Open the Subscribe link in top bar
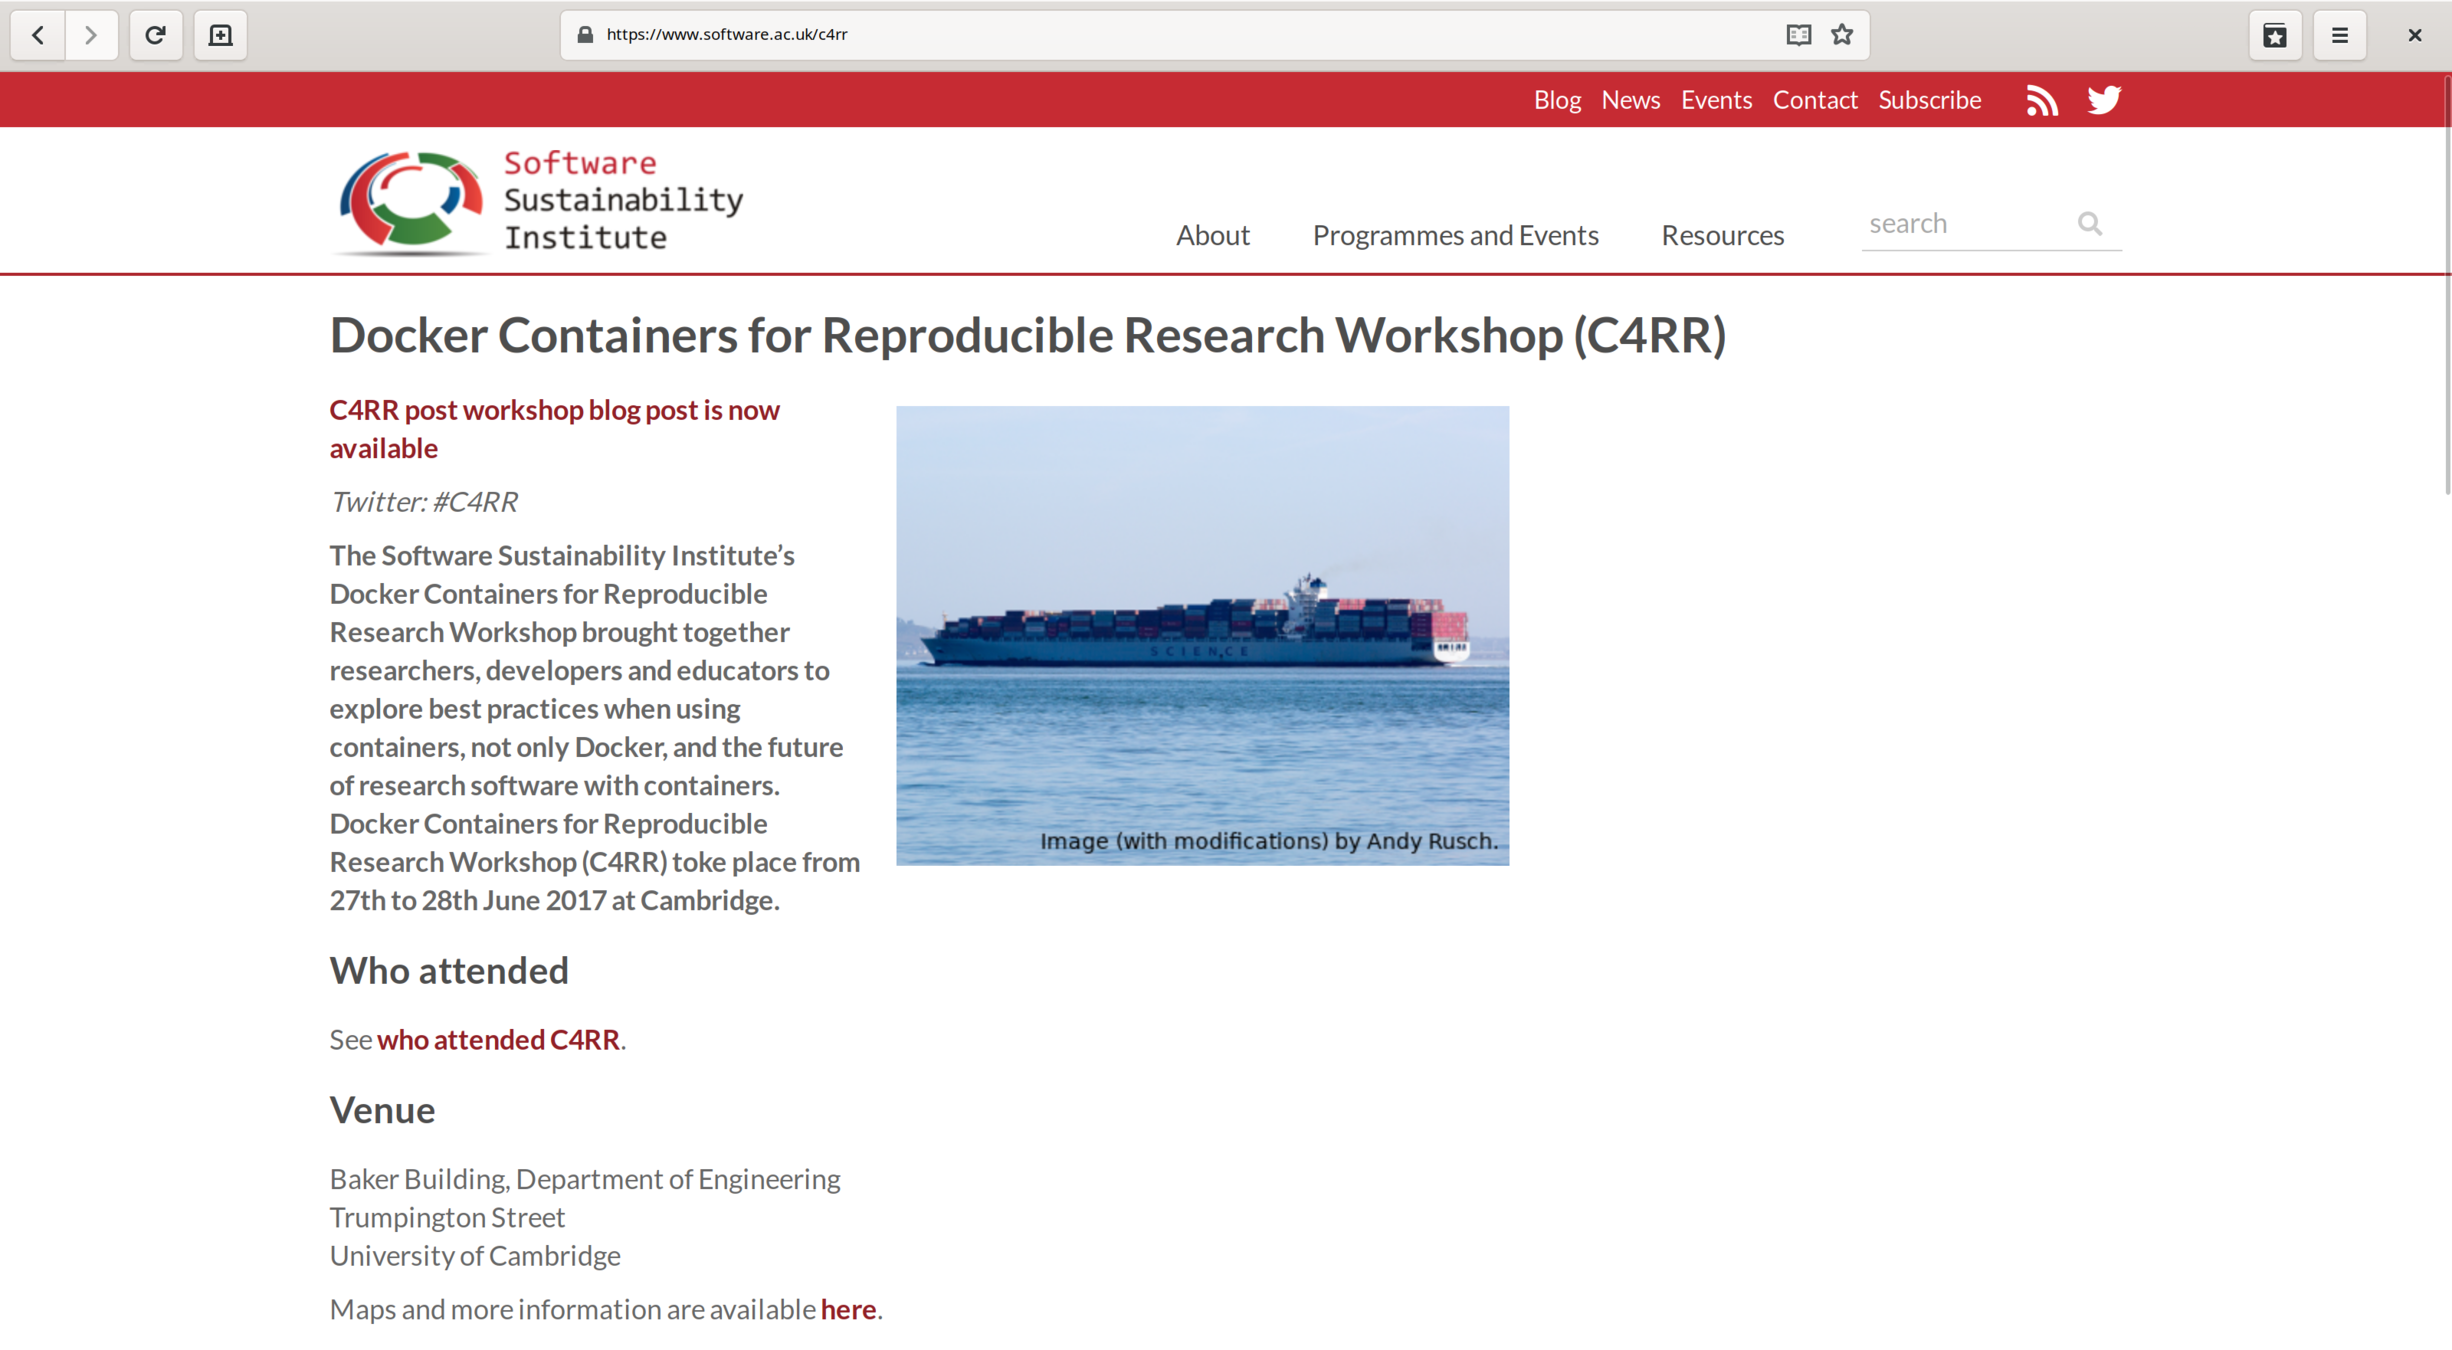Screen dimensions: 2452x1350 point(1929,100)
